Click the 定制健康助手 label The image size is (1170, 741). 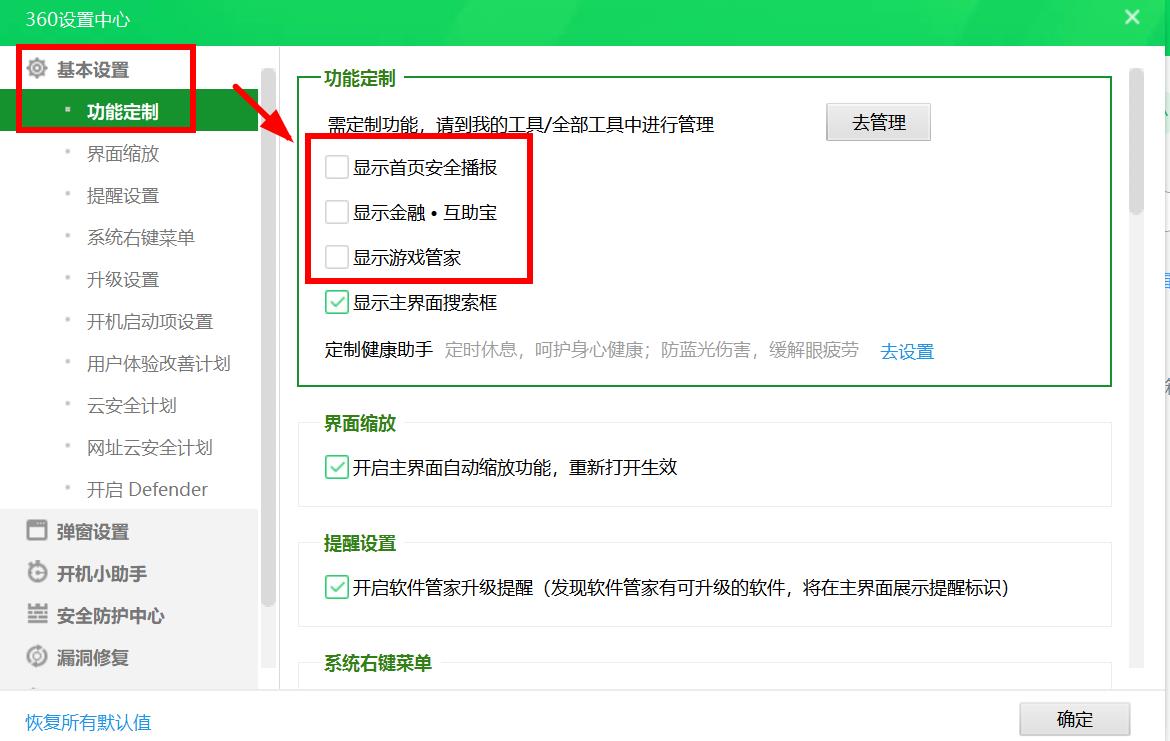click(x=378, y=349)
